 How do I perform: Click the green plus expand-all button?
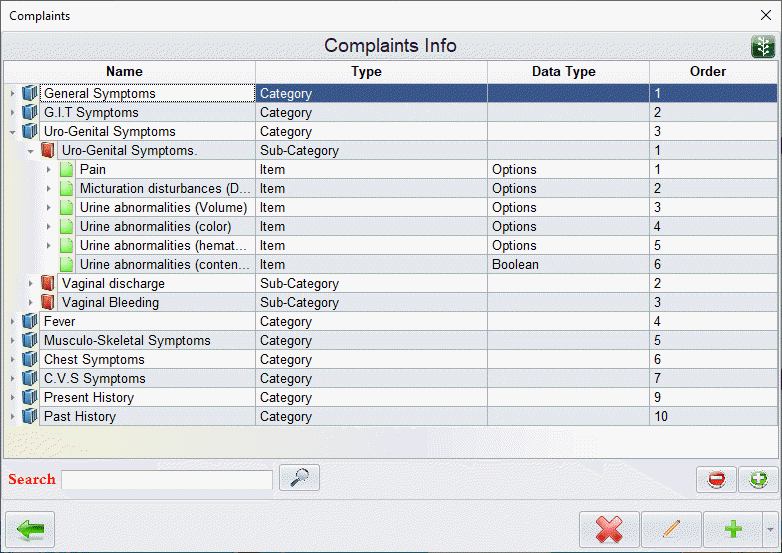click(758, 480)
